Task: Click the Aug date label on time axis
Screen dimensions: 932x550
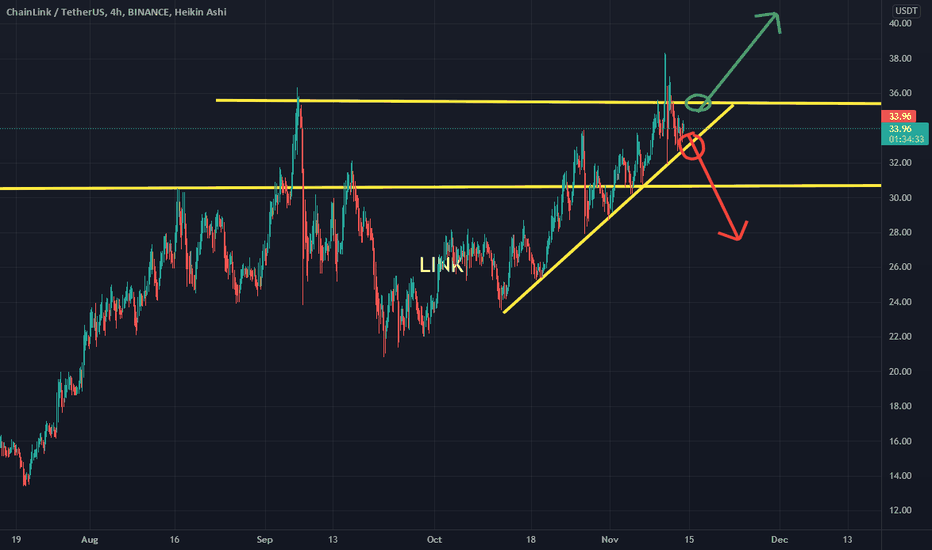Action: [x=89, y=540]
